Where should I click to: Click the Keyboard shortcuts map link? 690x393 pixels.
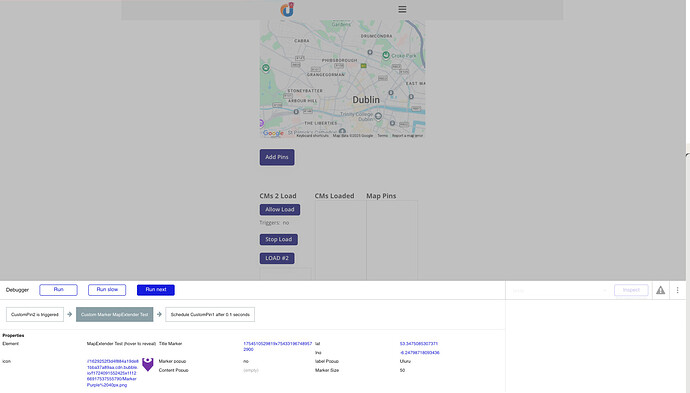click(312, 136)
